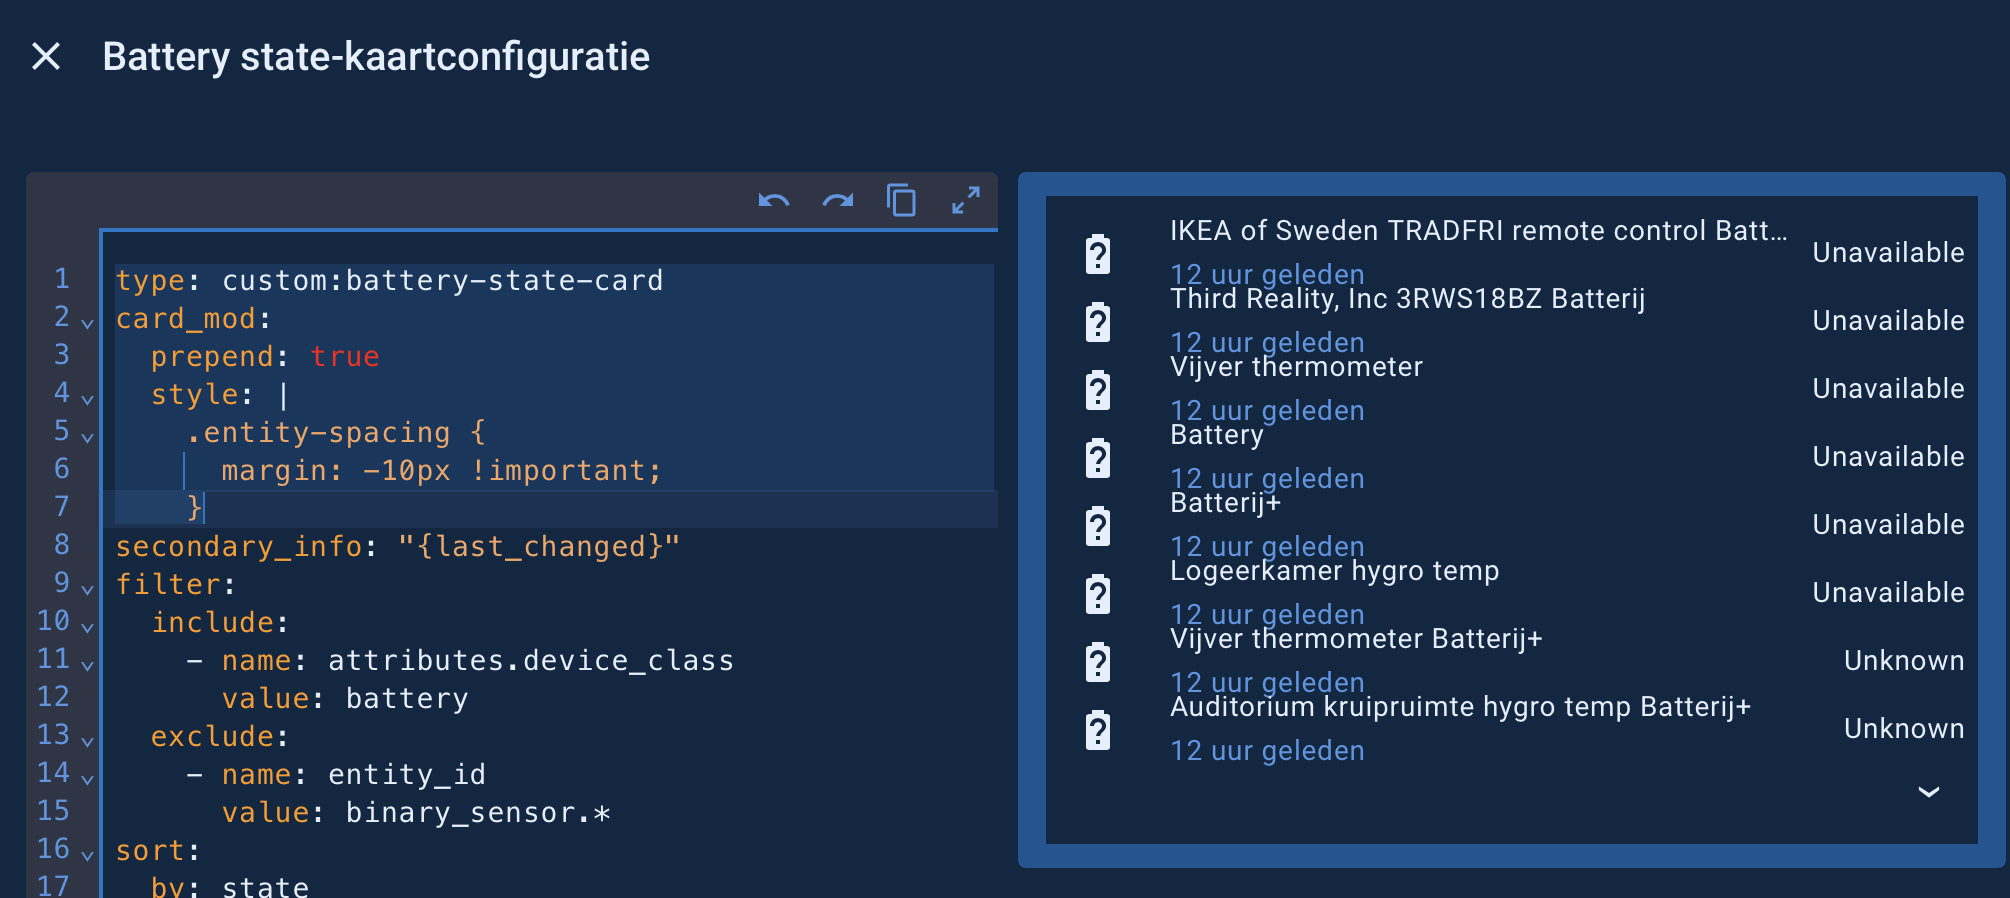
Task: Open the Vijver thermometer entity row
Action: (1296, 368)
